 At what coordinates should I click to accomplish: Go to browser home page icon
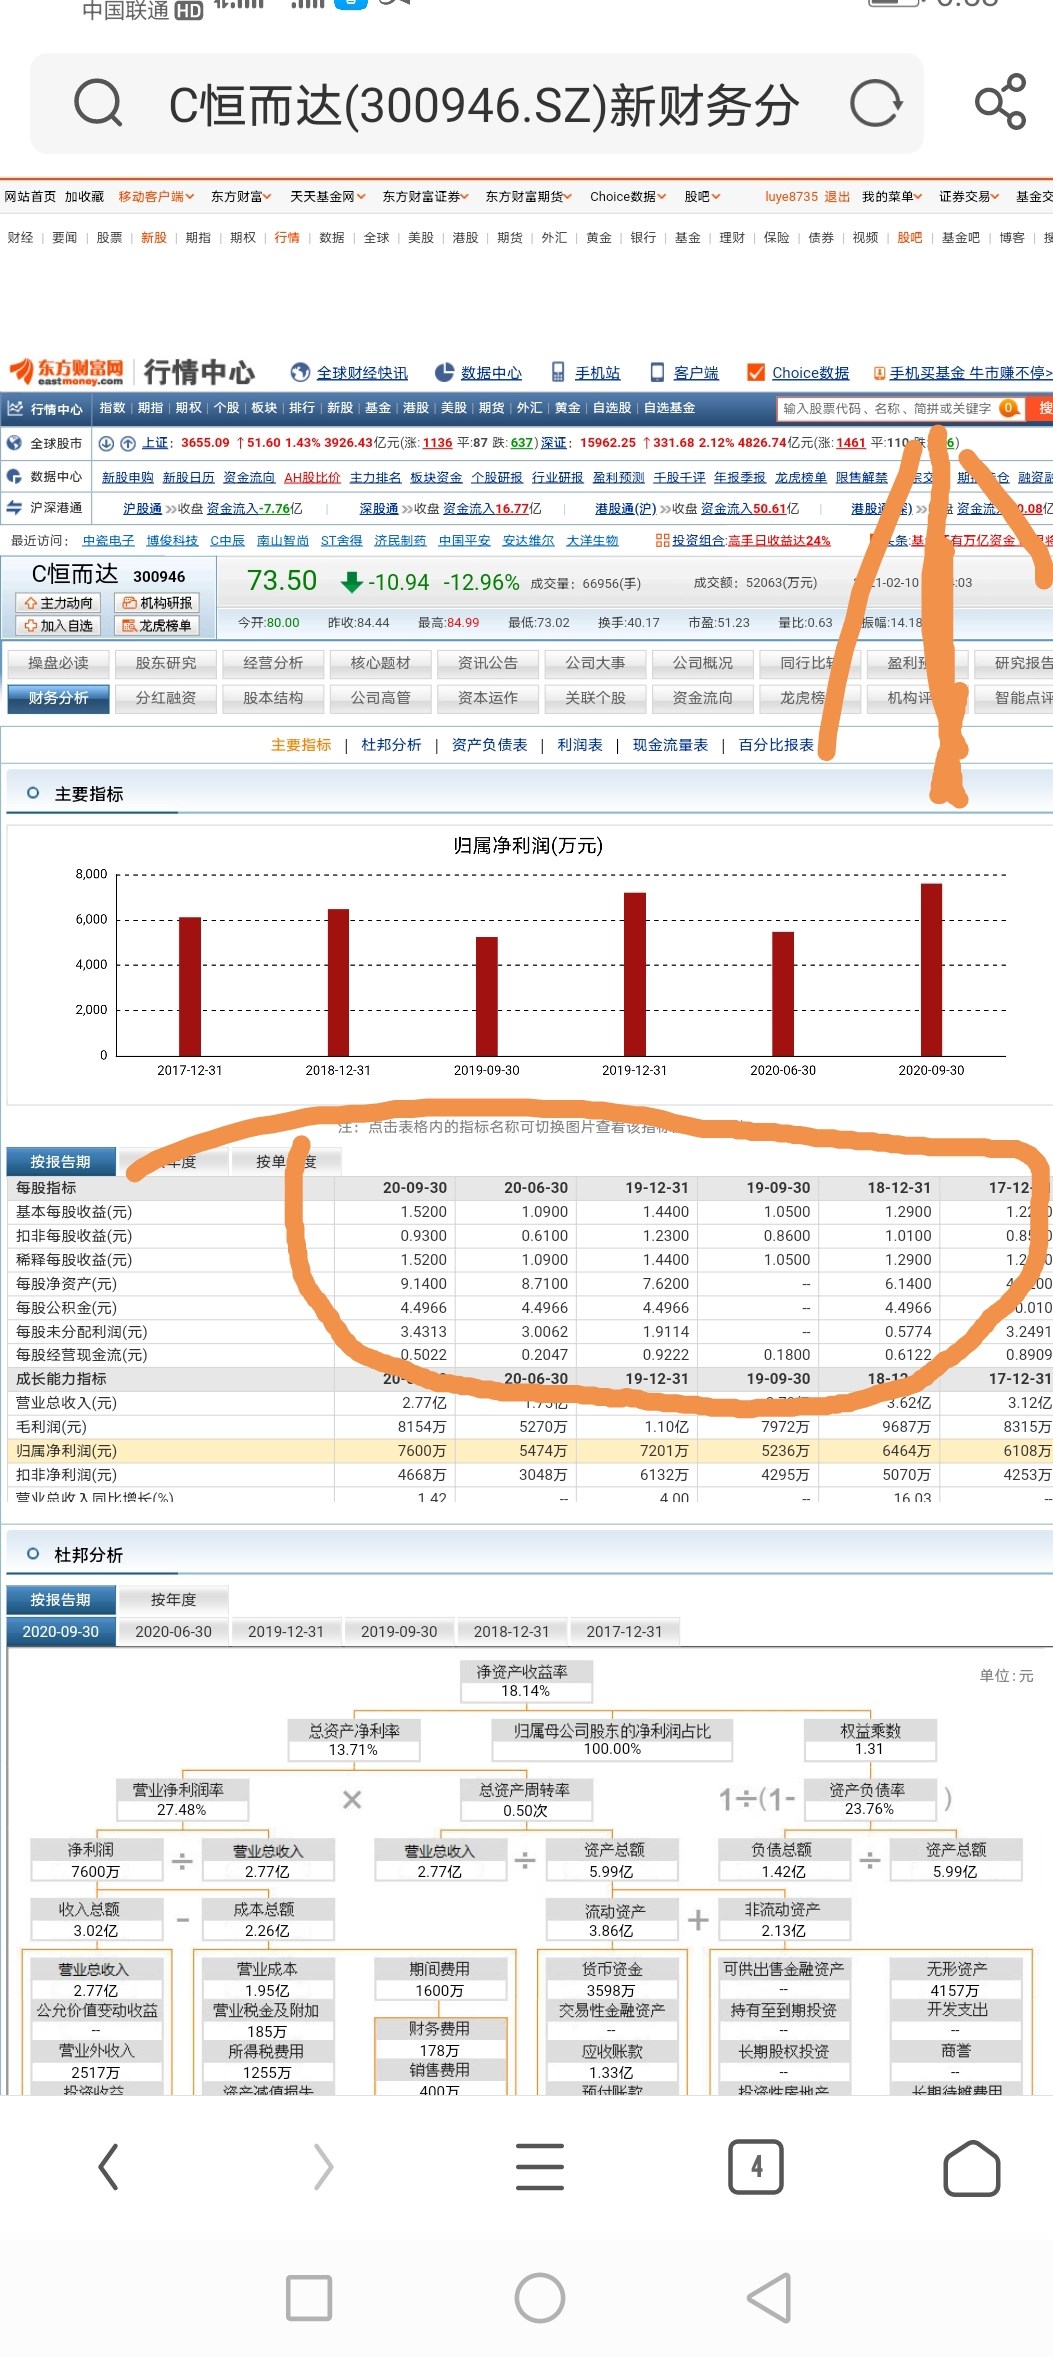[972, 2167]
